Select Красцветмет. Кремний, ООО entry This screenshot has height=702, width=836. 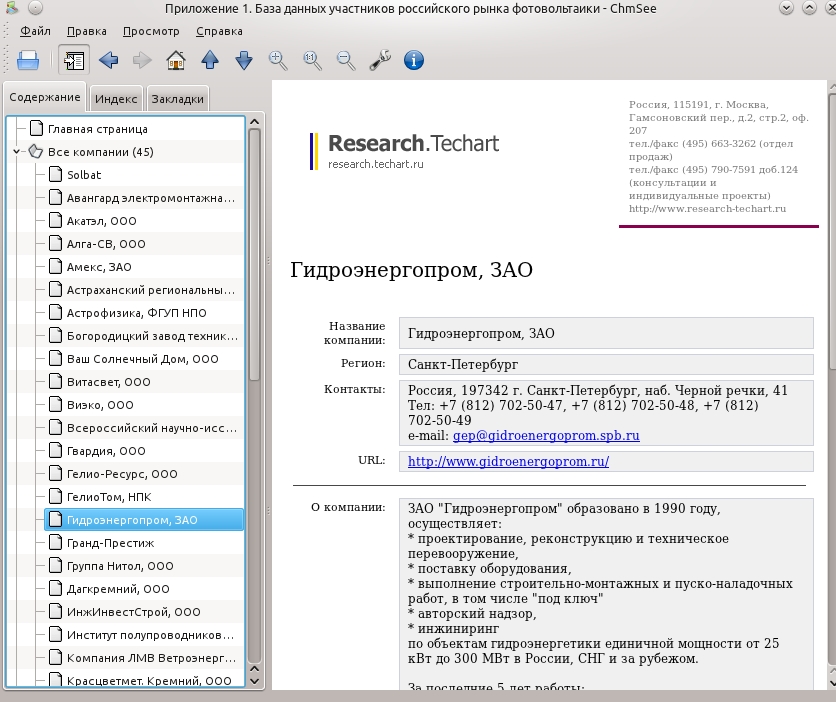(x=149, y=680)
